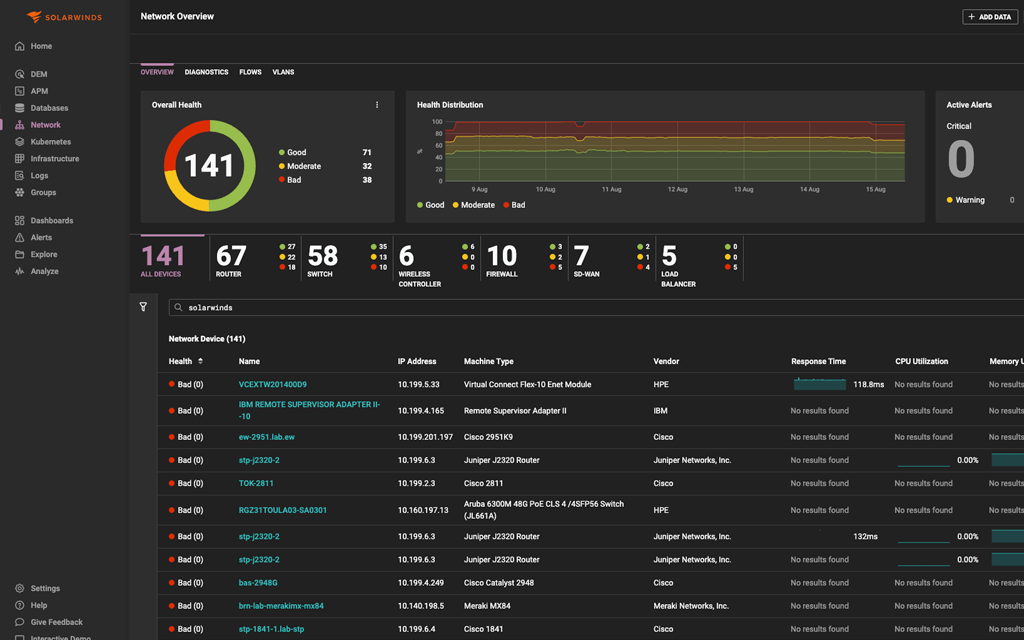This screenshot has width=1024, height=640.
Task: Select the APM icon in the sidebar
Action: coord(19,91)
